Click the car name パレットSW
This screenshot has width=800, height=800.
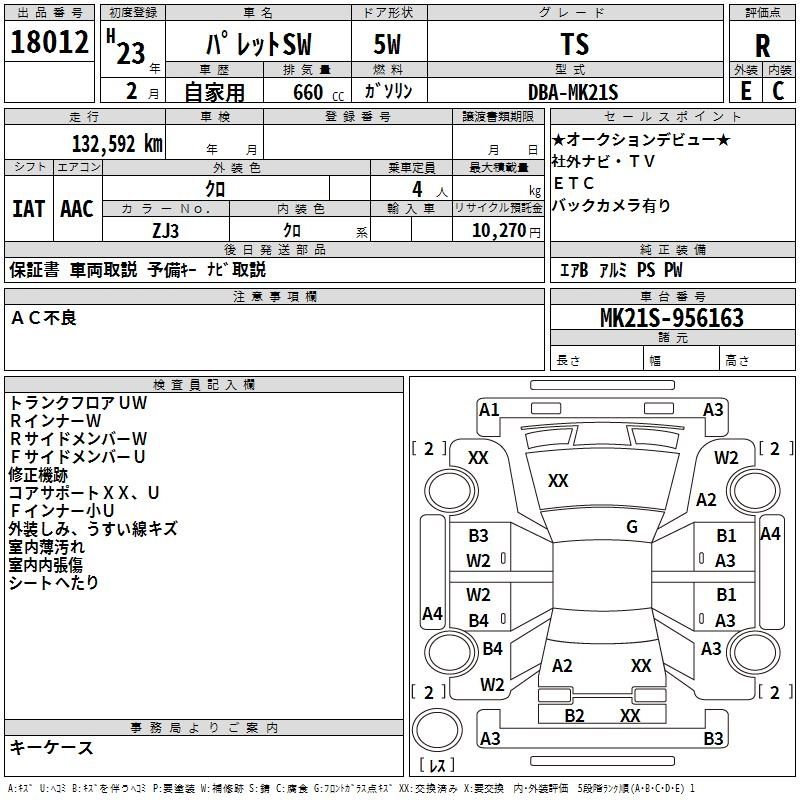pos(258,44)
